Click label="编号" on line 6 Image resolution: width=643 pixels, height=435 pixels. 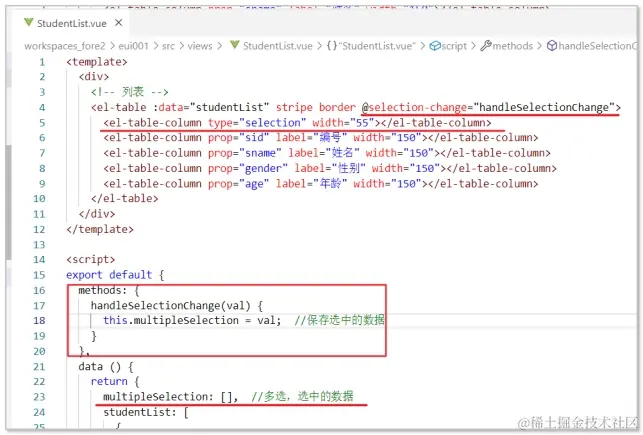pyautogui.click(x=311, y=138)
